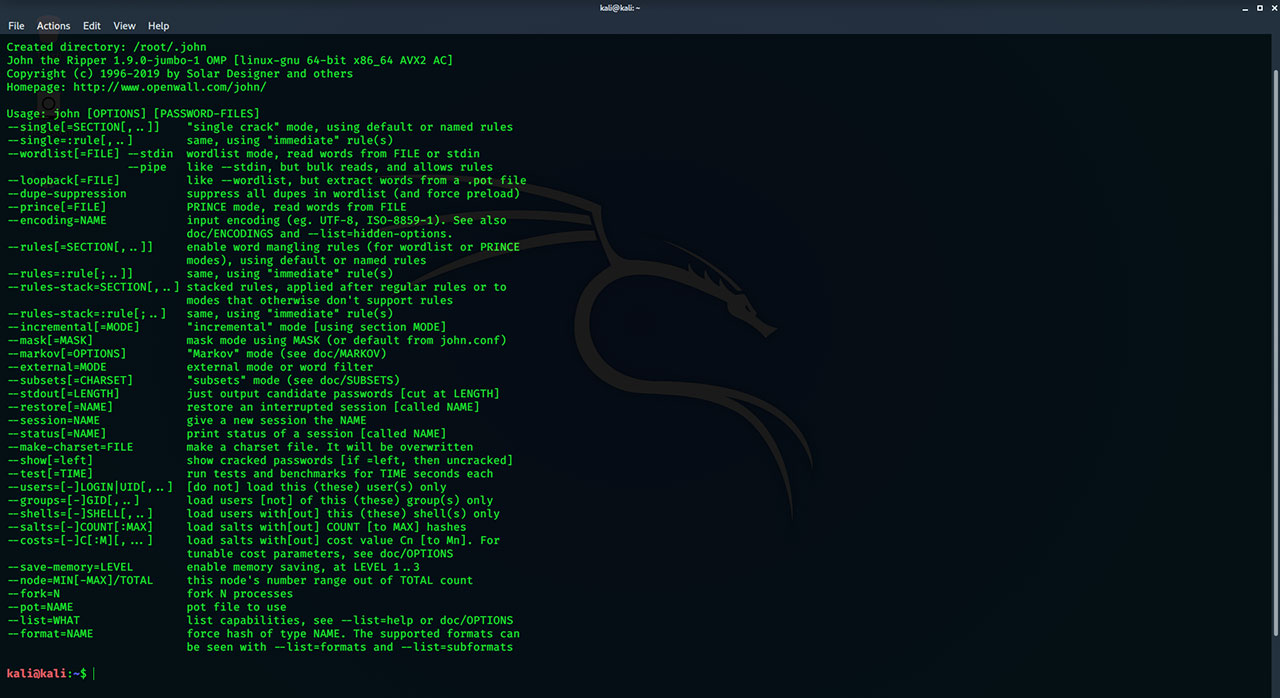
Task: Click the John the Ripper version line
Action: 230,60
